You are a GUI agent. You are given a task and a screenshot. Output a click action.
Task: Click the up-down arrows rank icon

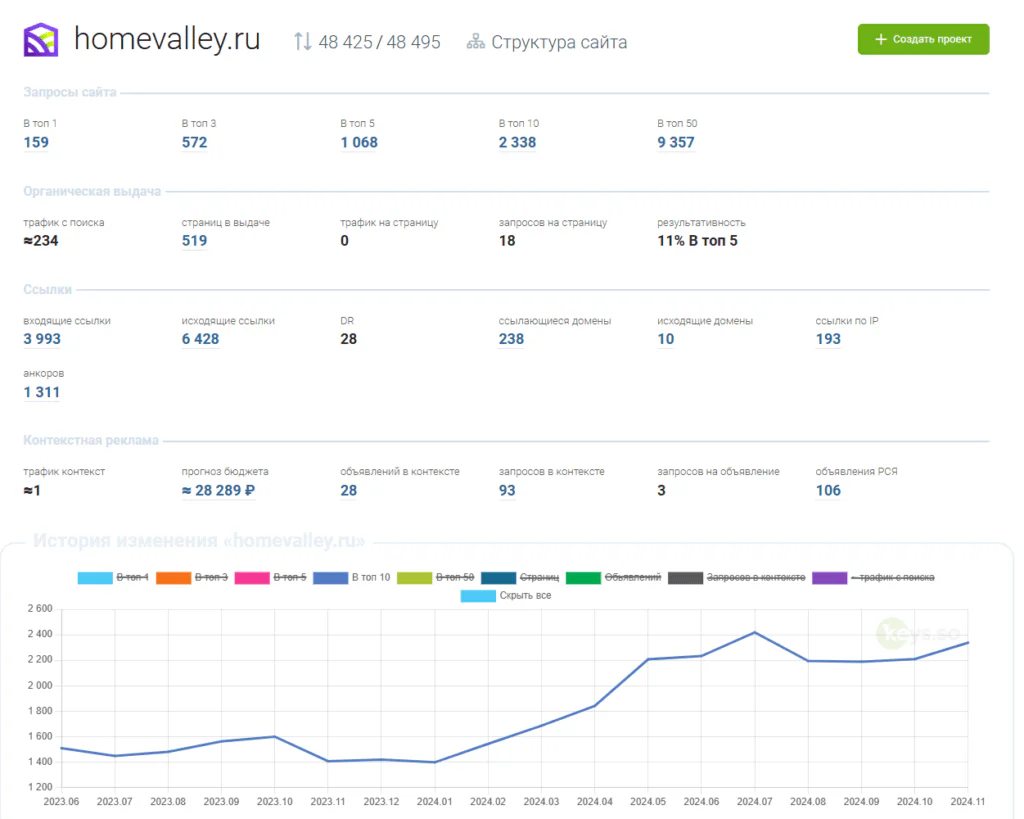(x=302, y=42)
